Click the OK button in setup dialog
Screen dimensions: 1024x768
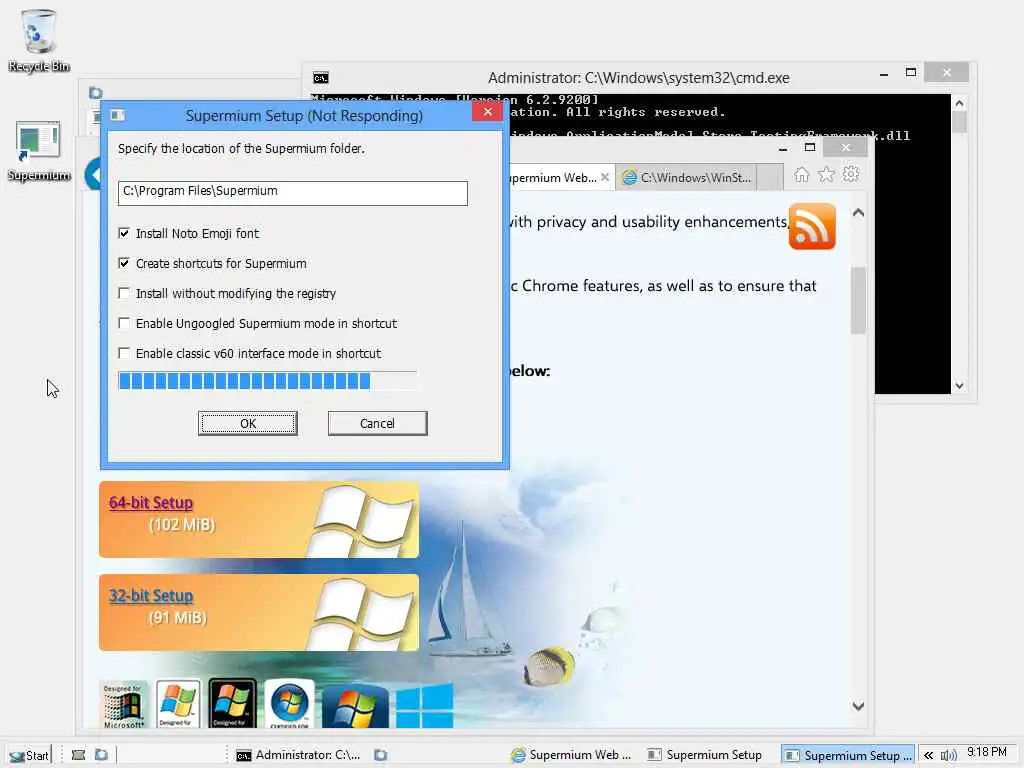pos(248,423)
